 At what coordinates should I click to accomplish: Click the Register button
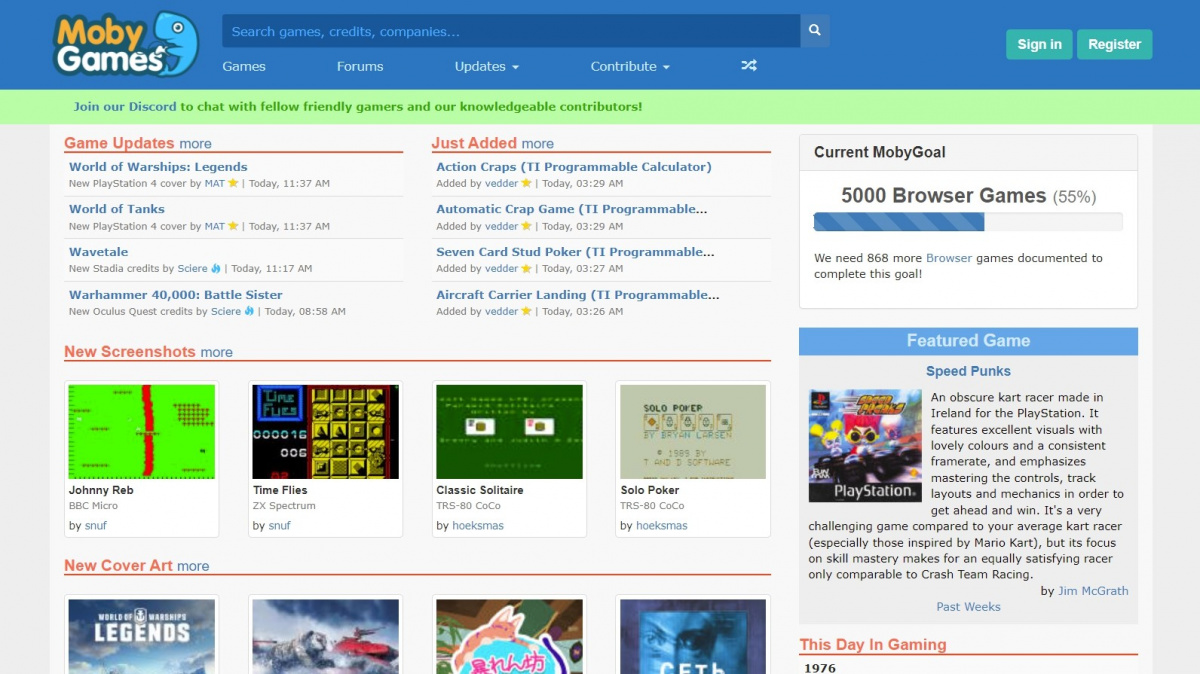click(1114, 44)
